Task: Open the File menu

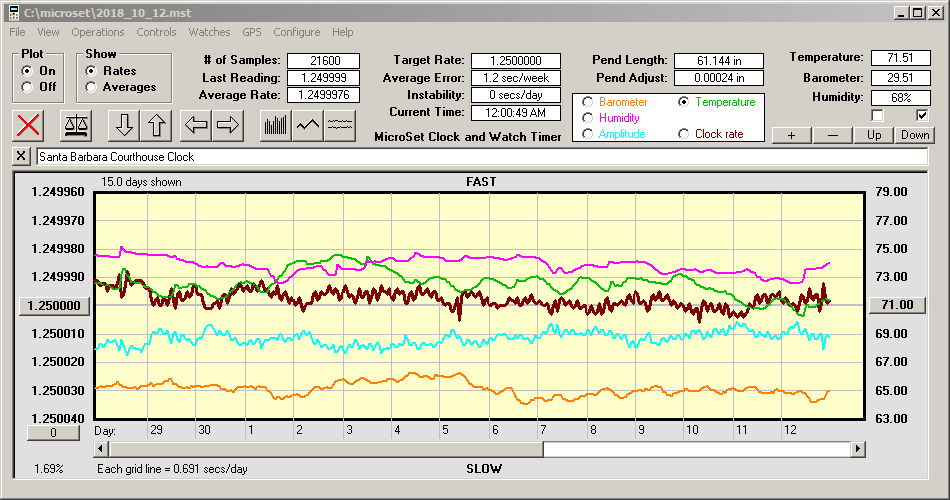Action: click(17, 32)
